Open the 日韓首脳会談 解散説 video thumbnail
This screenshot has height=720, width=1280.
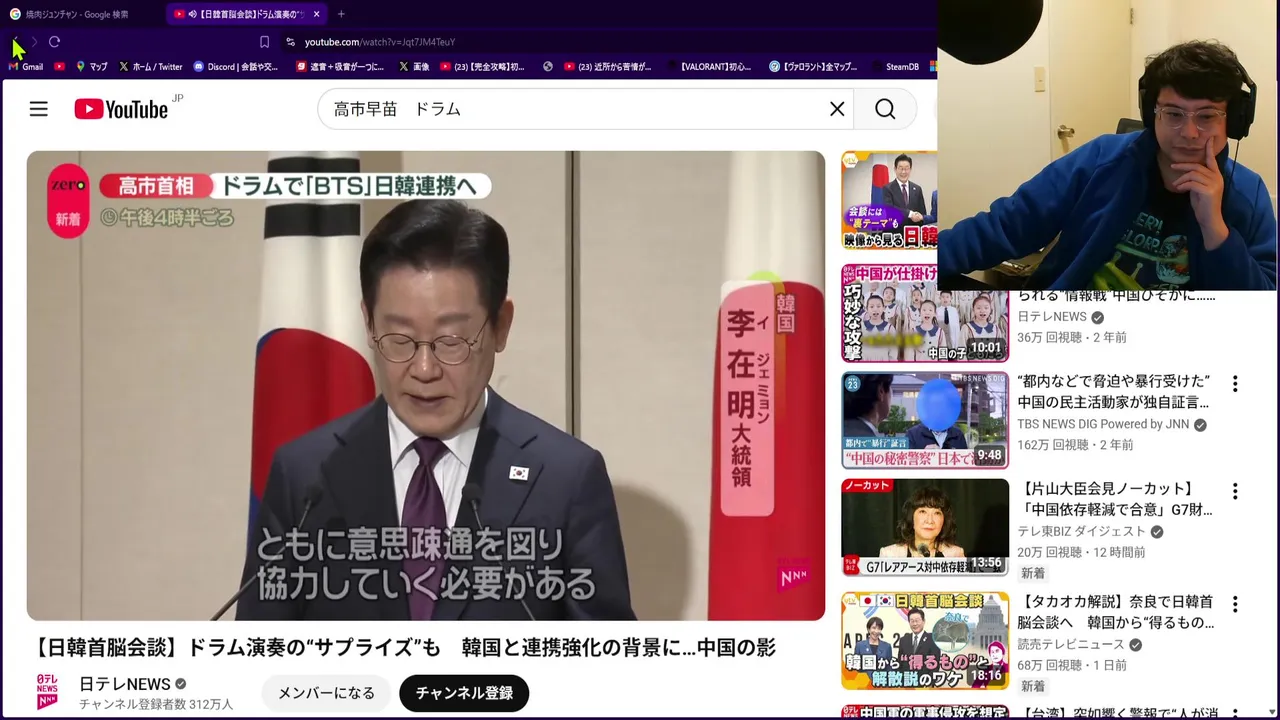(925, 640)
